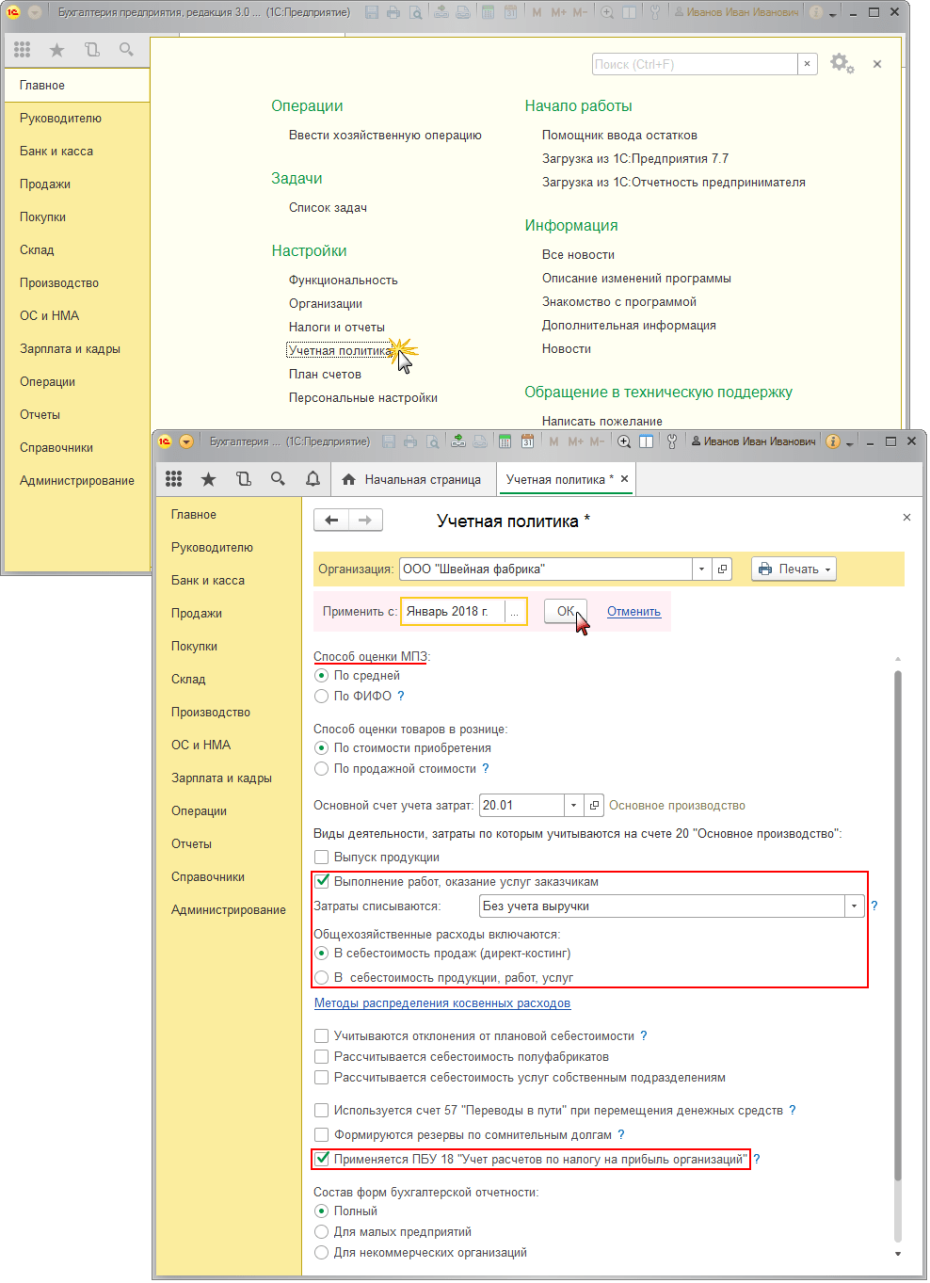Click the calendar icon in the Учетная политика window title bar
Screen dimensions: 930x1283
(525, 441)
